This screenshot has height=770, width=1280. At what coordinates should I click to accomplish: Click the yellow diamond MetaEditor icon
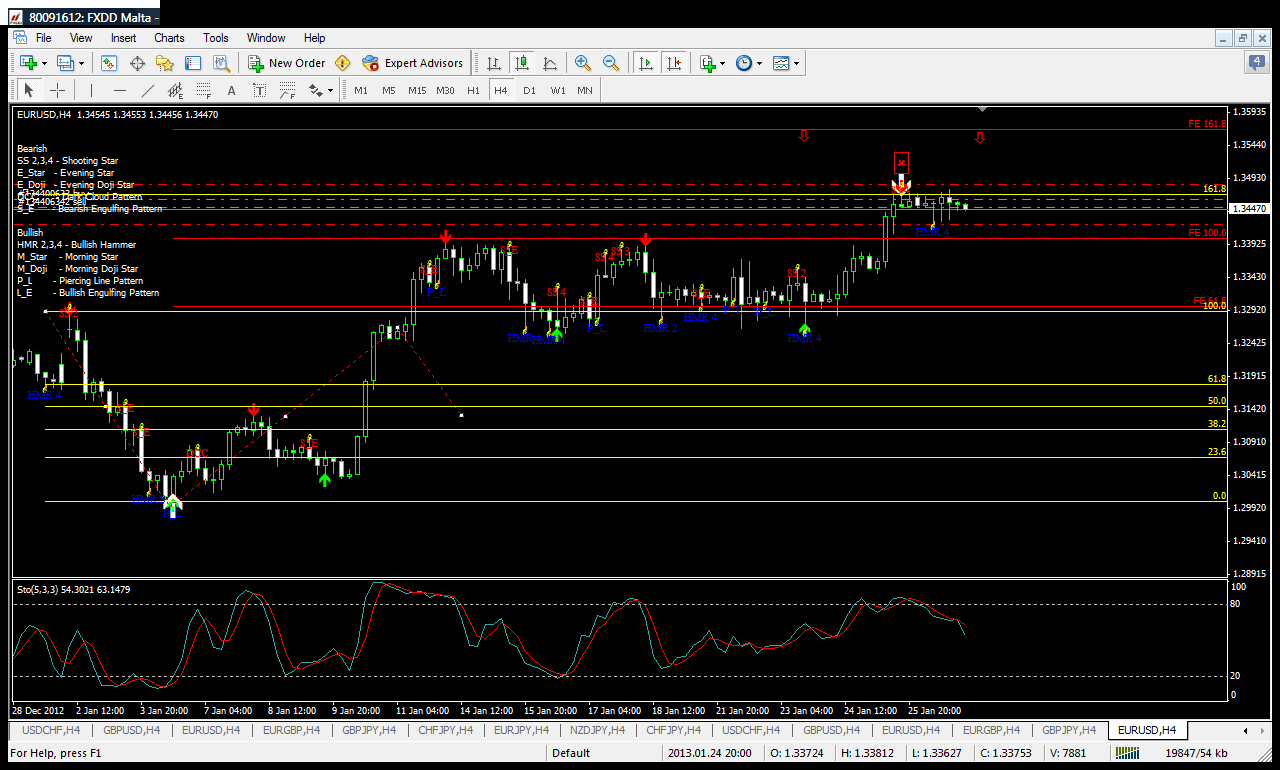[343, 63]
